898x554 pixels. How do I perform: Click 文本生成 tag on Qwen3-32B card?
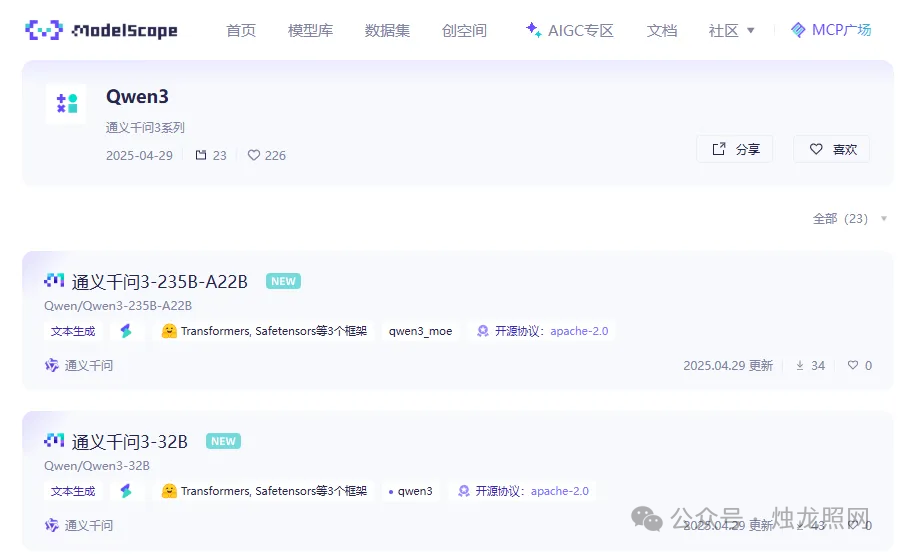[73, 491]
